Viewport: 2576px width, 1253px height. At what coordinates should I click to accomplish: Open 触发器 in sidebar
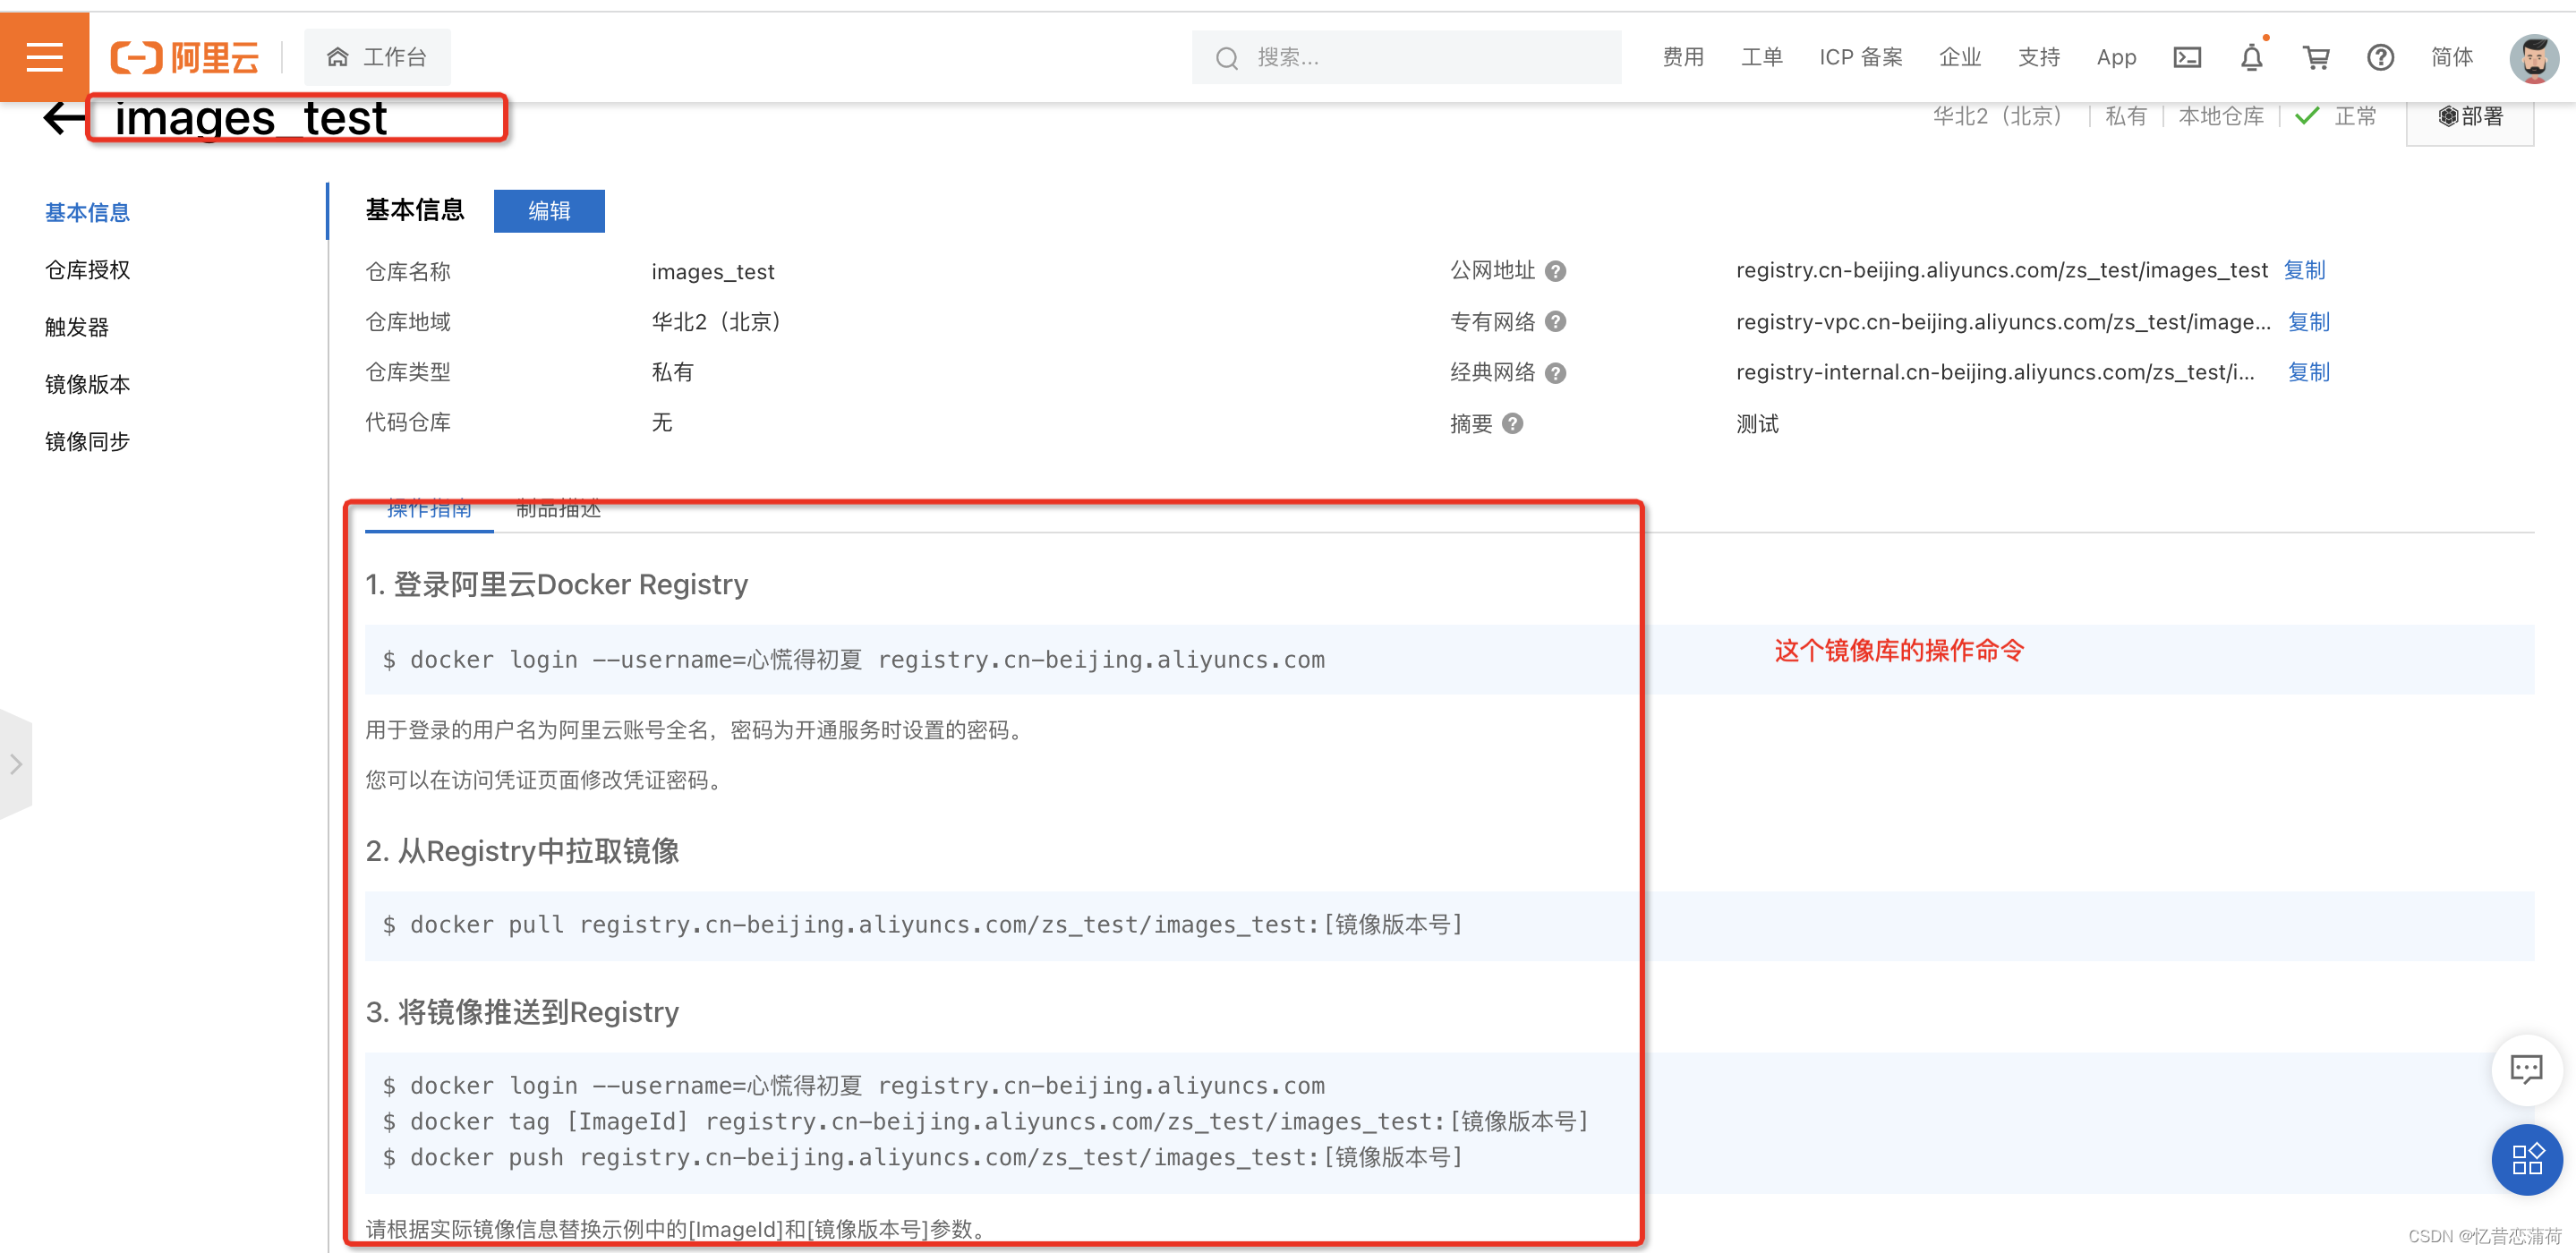tap(77, 327)
